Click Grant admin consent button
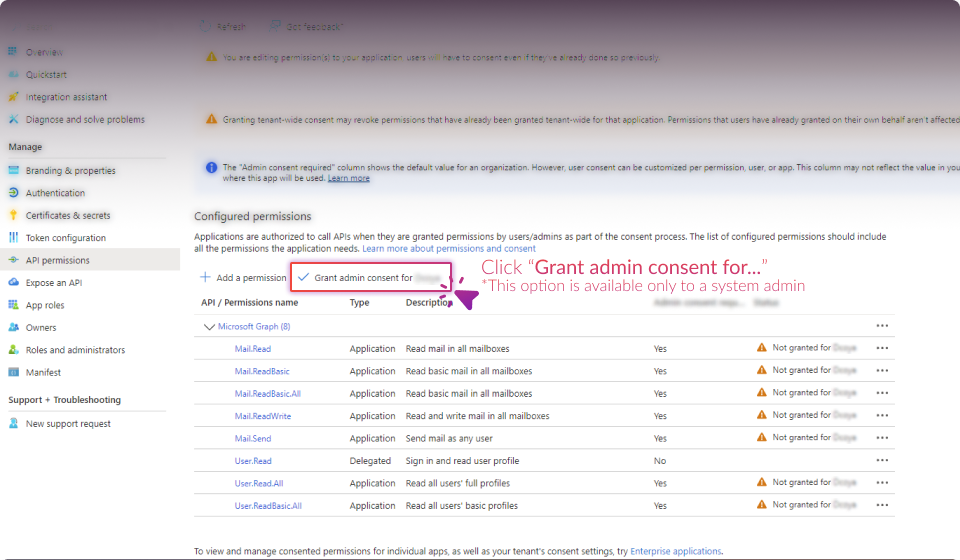Screen dimensions: 960x560 point(370,277)
